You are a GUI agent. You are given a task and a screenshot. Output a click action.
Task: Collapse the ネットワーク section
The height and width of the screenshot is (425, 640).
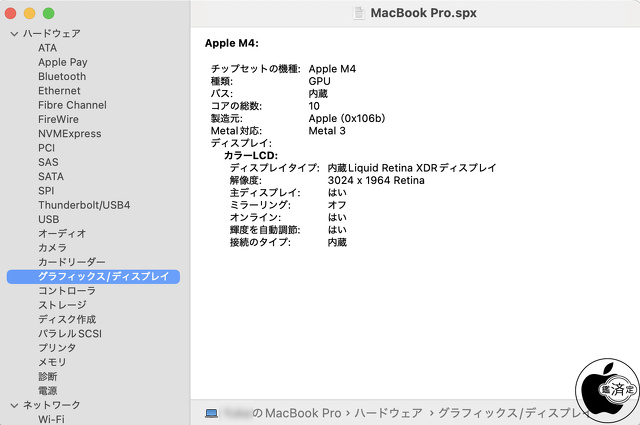pyautogui.click(x=13, y=405)
